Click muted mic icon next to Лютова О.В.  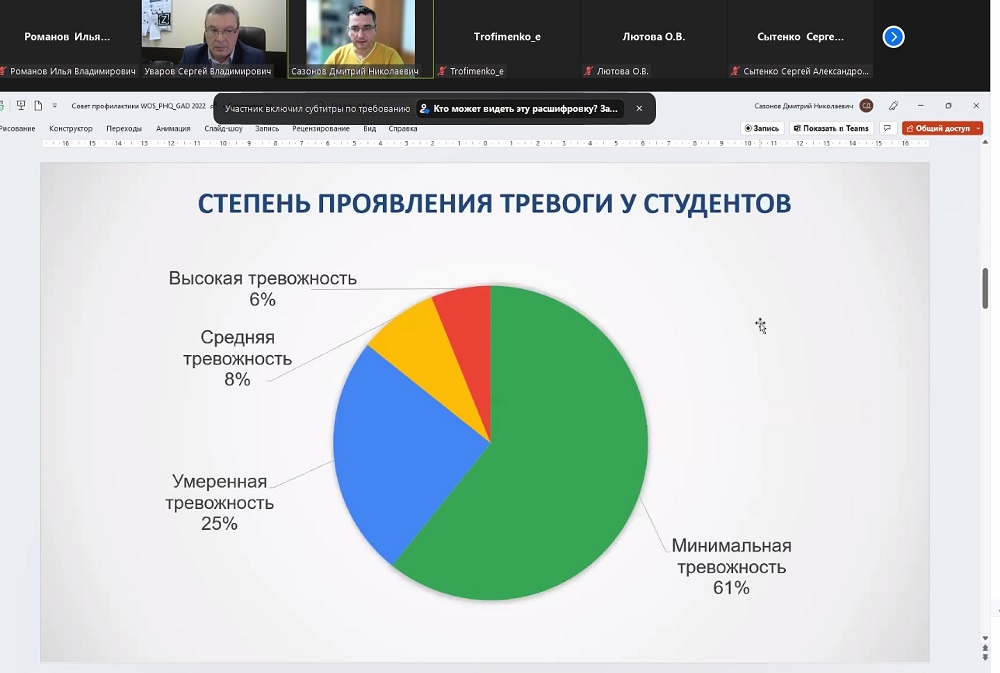589,71
